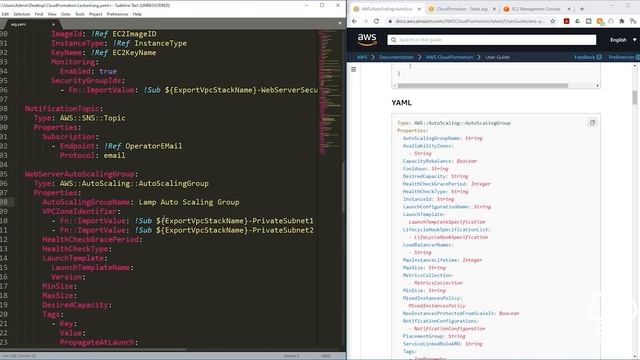Open the Help menu in Sublime Text
This screenshot has width=640, height=360.
137,14
